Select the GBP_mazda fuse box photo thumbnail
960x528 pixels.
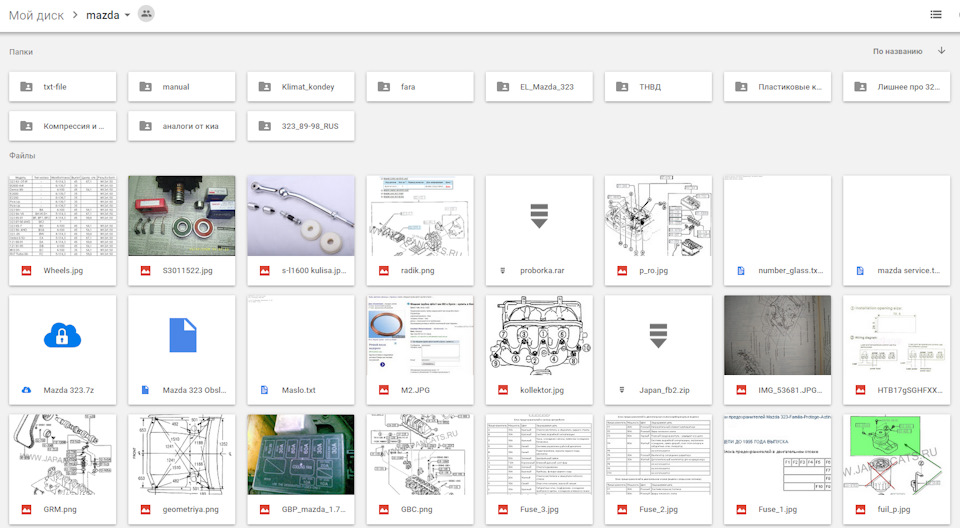[x=301, y=454]
